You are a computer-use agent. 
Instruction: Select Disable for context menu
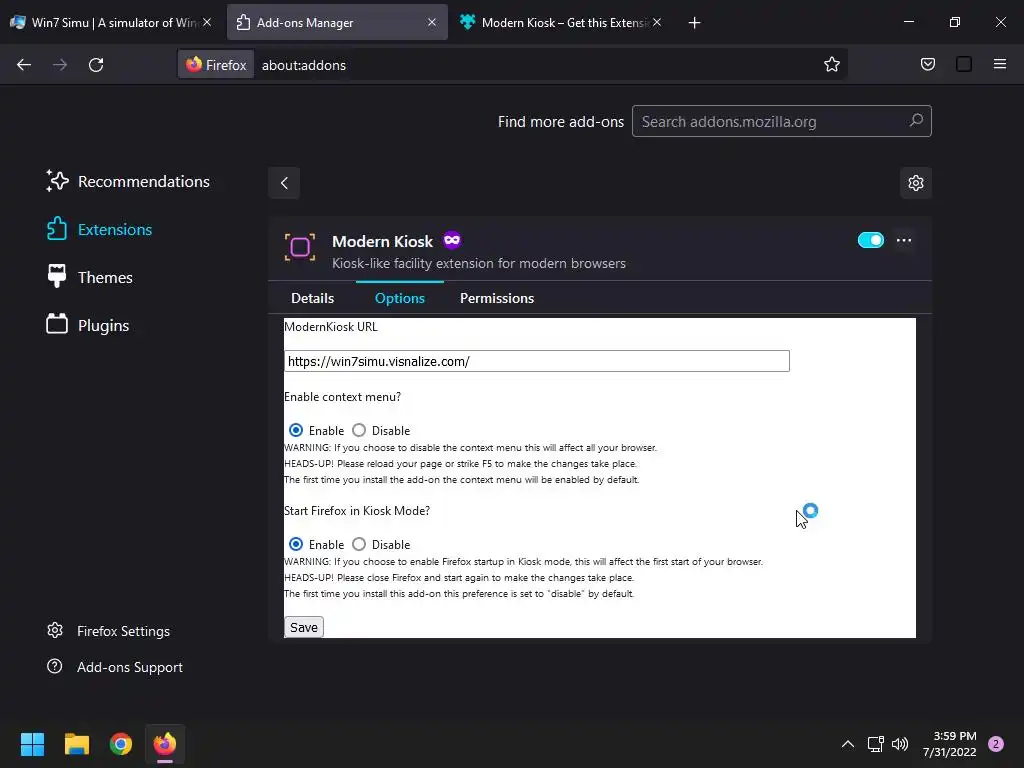[359, 430]
